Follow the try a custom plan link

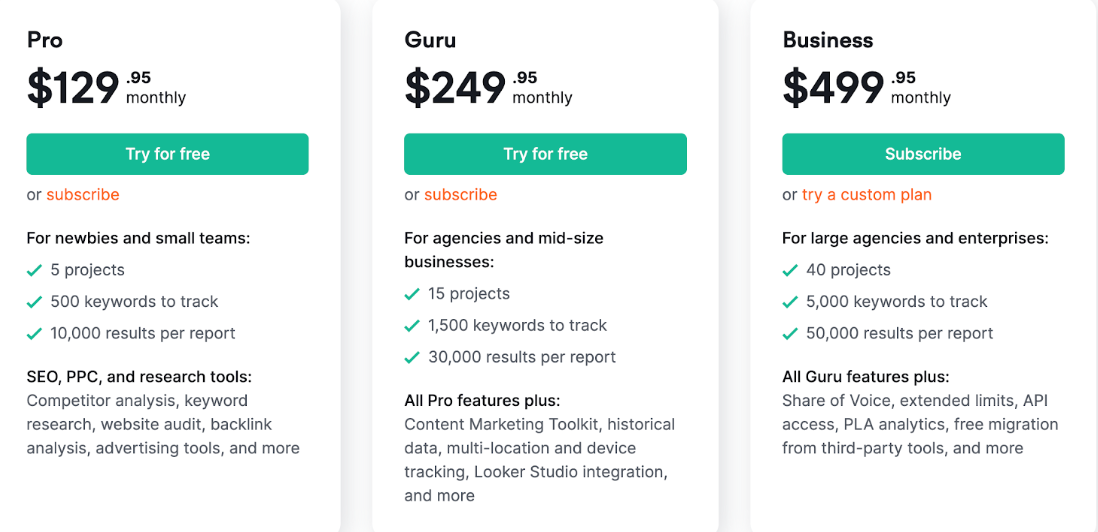867,195
